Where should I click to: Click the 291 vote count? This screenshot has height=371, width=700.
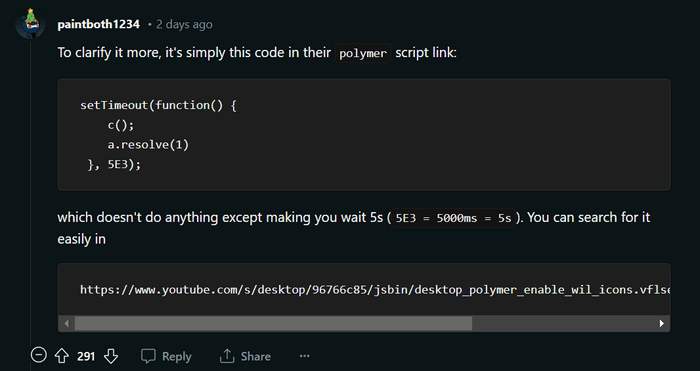coord(86,356)
